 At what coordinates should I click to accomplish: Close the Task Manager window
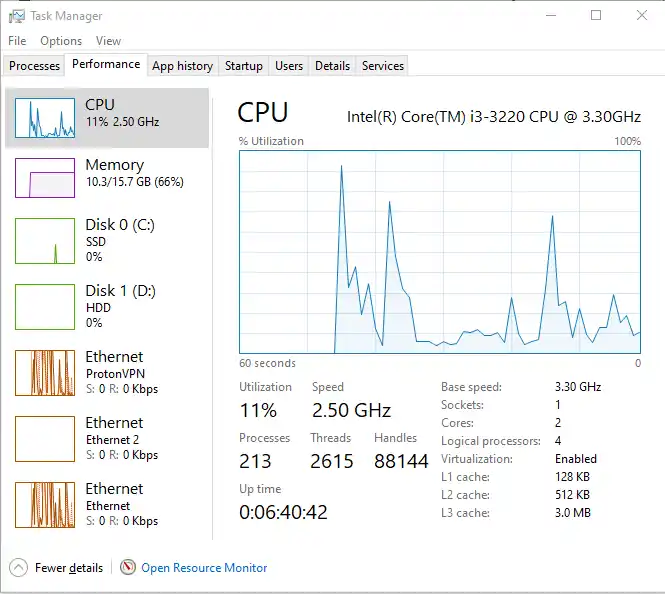point(642,16)
